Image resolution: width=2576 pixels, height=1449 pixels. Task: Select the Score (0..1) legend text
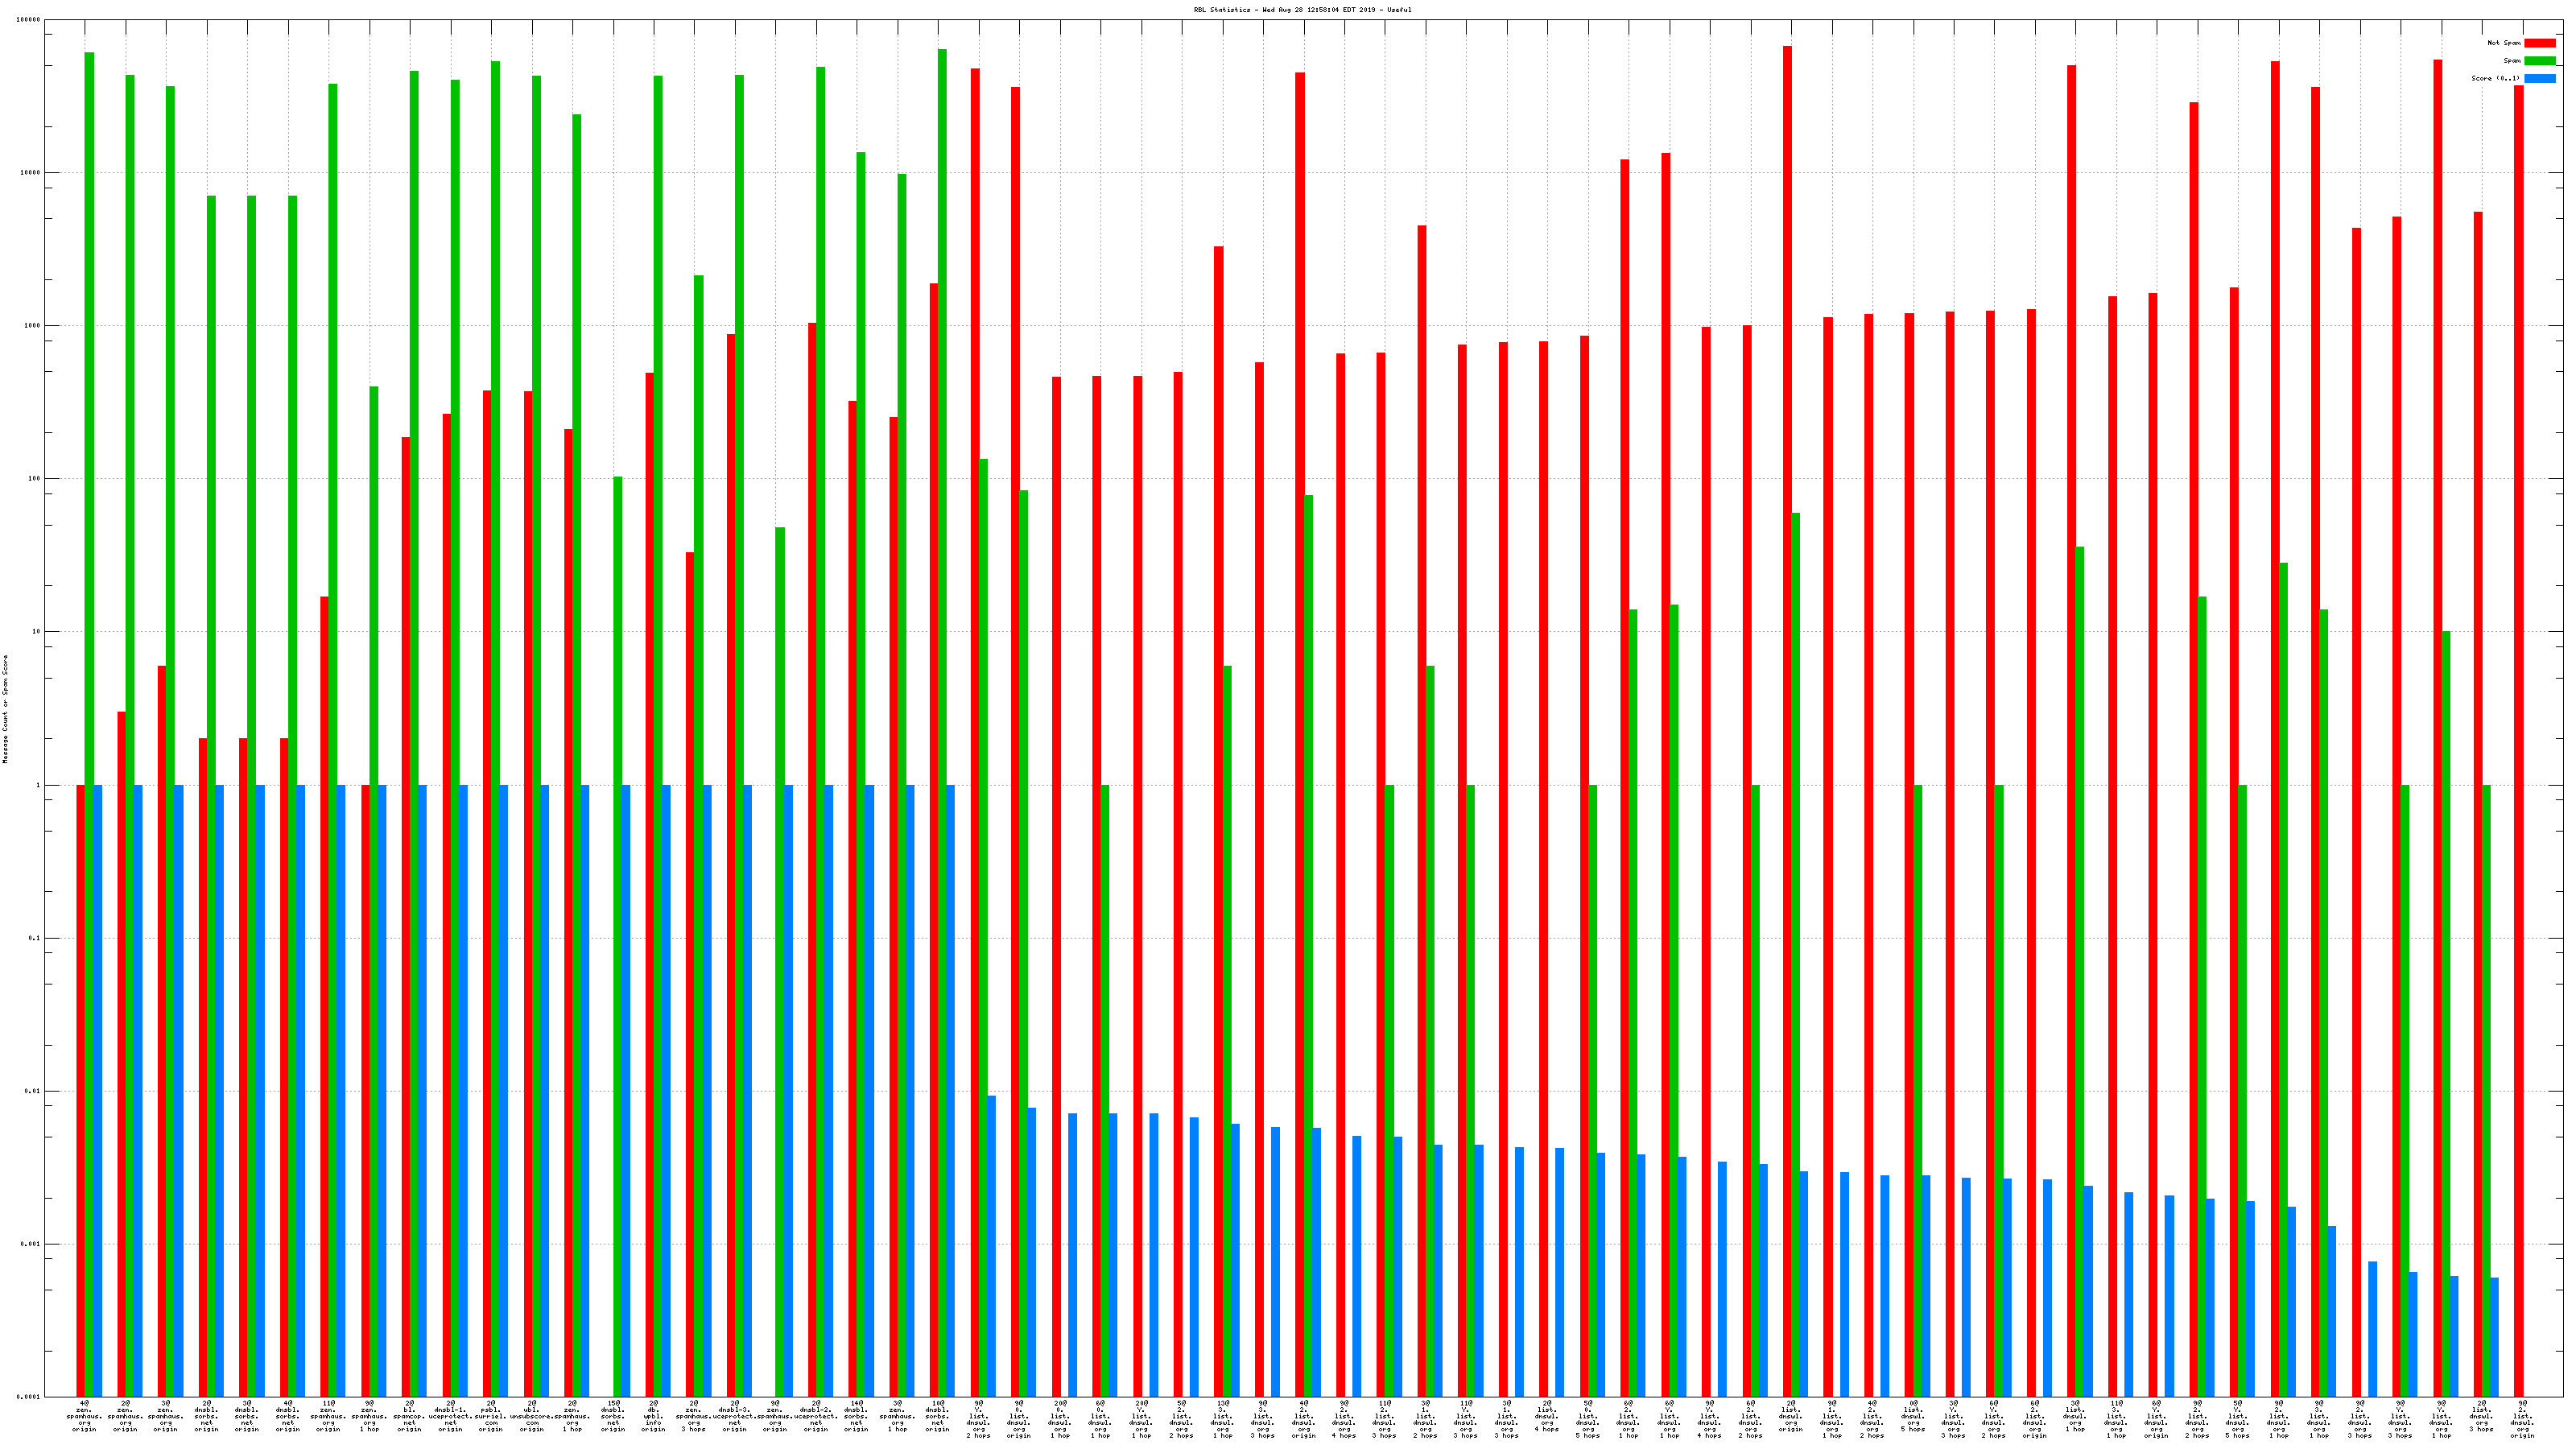pos(2495,78)
